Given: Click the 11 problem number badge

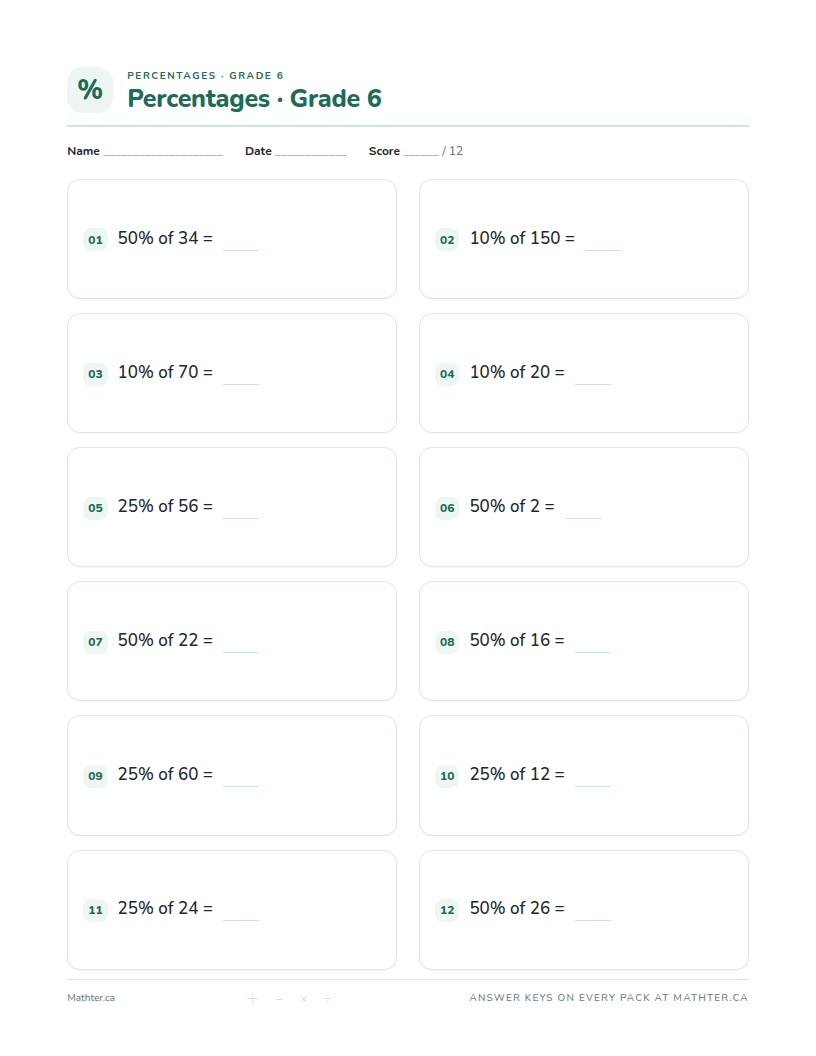Looking at the screenshot, I should 96,910.
